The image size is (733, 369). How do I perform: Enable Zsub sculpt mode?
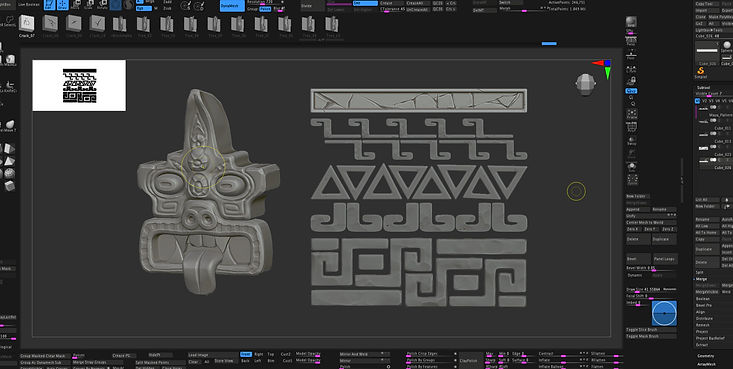click(x=167, y=8)
